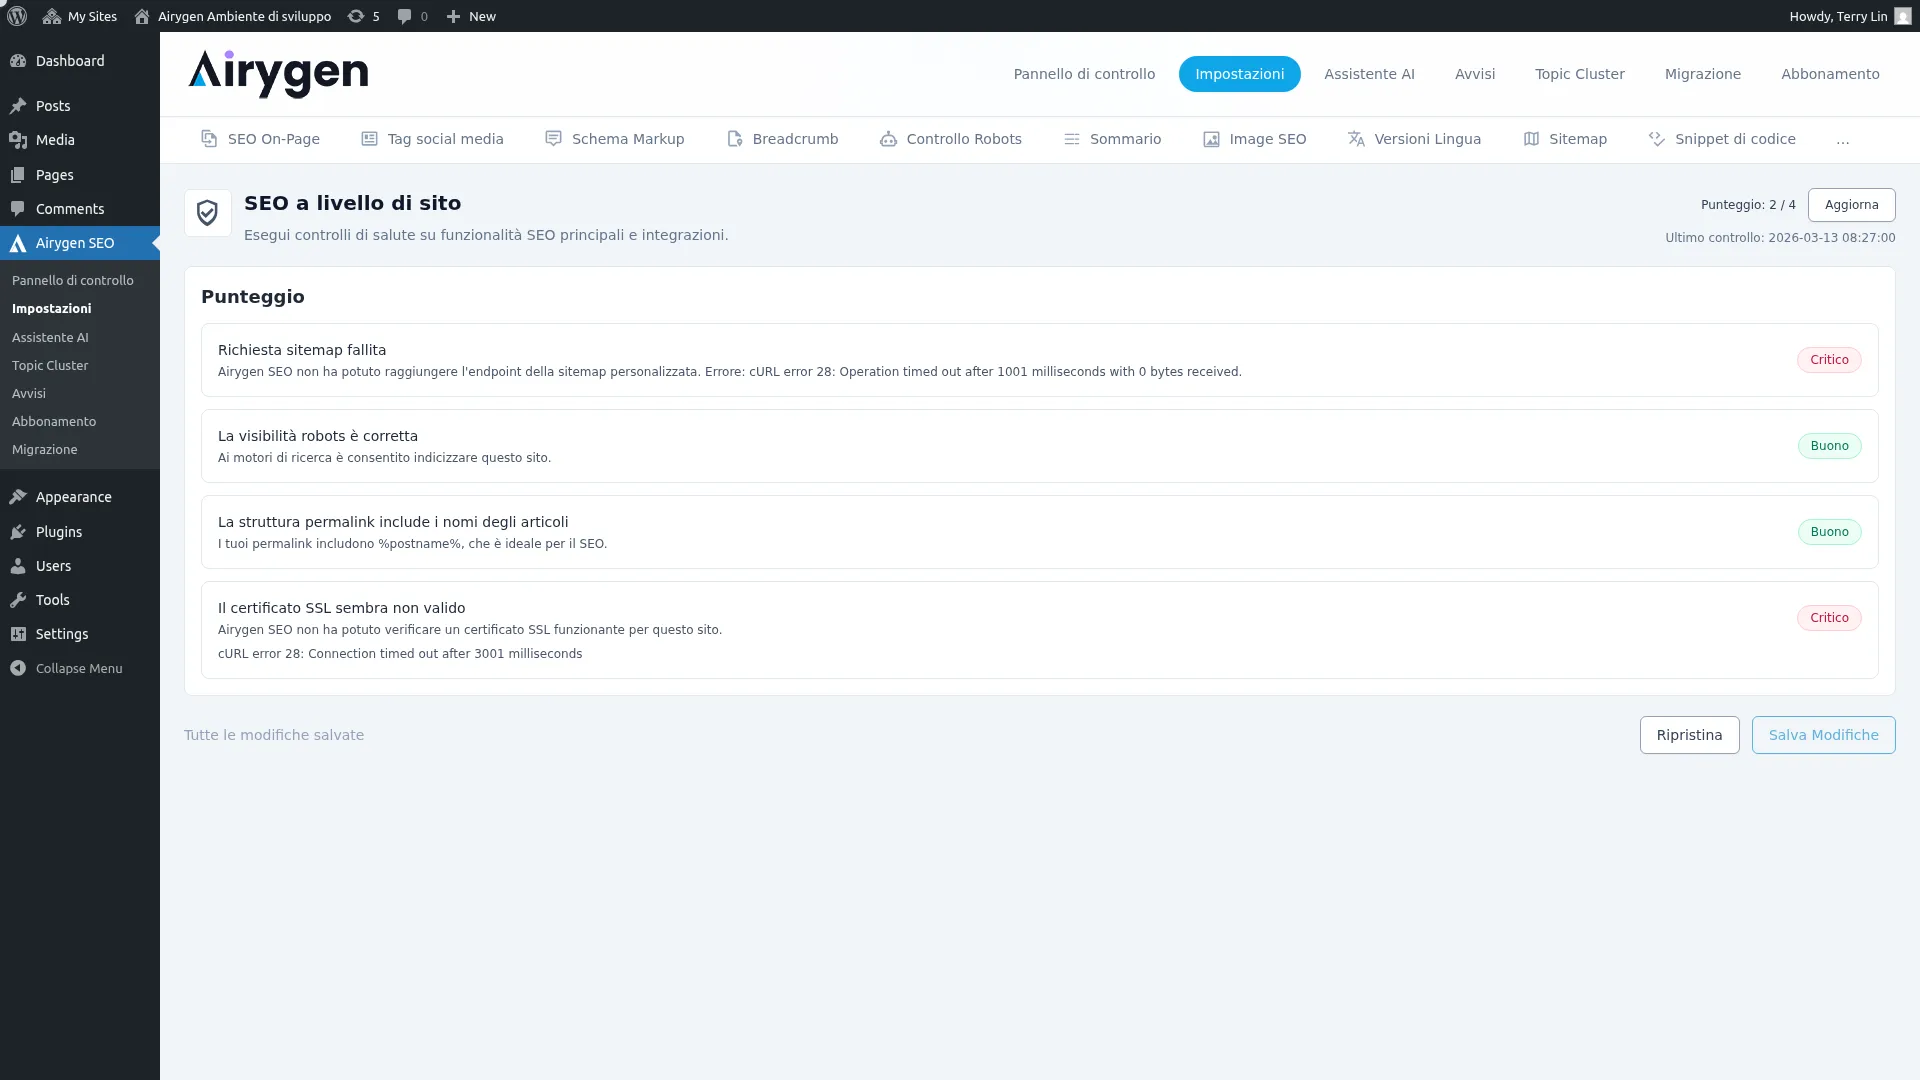Click the Dashboard gauge icon
This screenshot has height=1080, width=1920.
[18, 61]
